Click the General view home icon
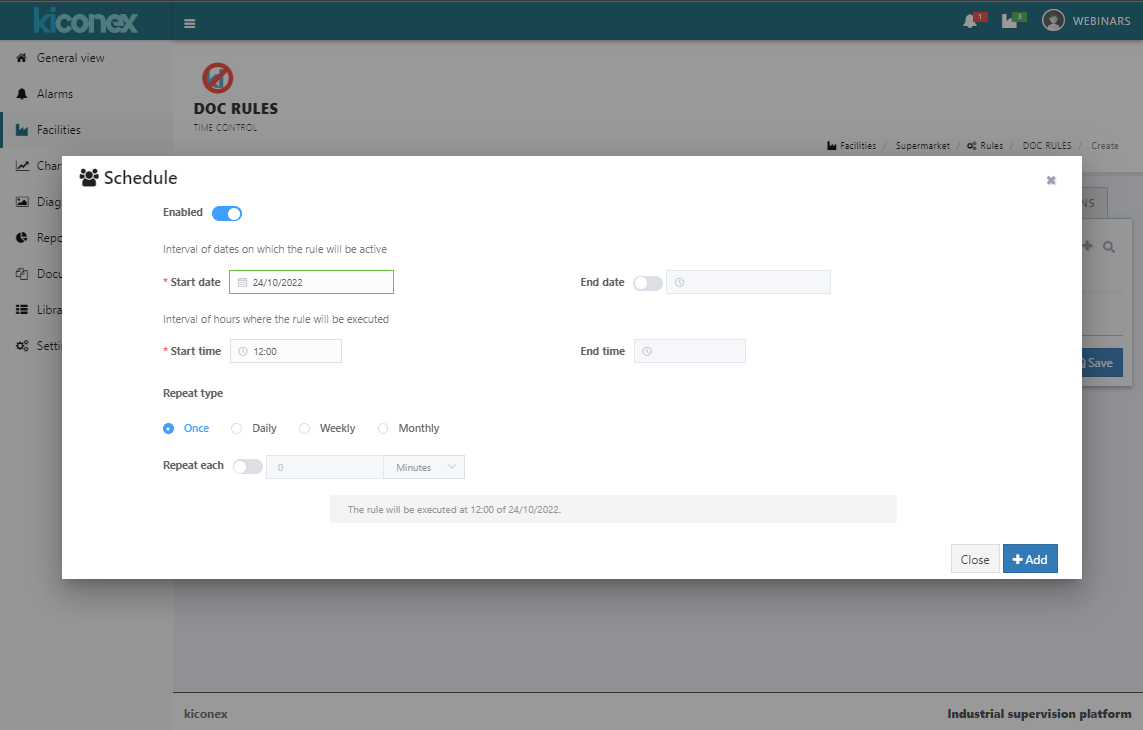This screenshot has height=730, width=1143. click(x=21, y=58)
